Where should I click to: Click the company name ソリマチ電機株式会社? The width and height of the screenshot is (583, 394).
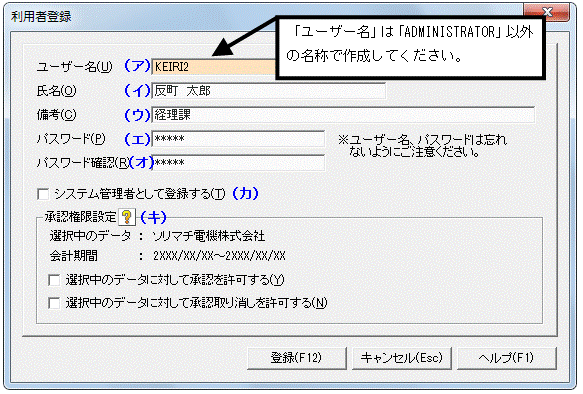[209, 236]
